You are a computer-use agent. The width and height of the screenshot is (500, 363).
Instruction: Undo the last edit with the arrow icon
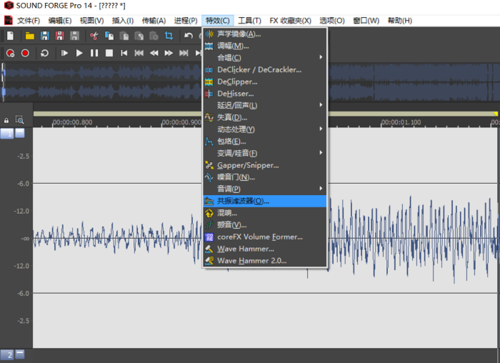pos(188,36)
